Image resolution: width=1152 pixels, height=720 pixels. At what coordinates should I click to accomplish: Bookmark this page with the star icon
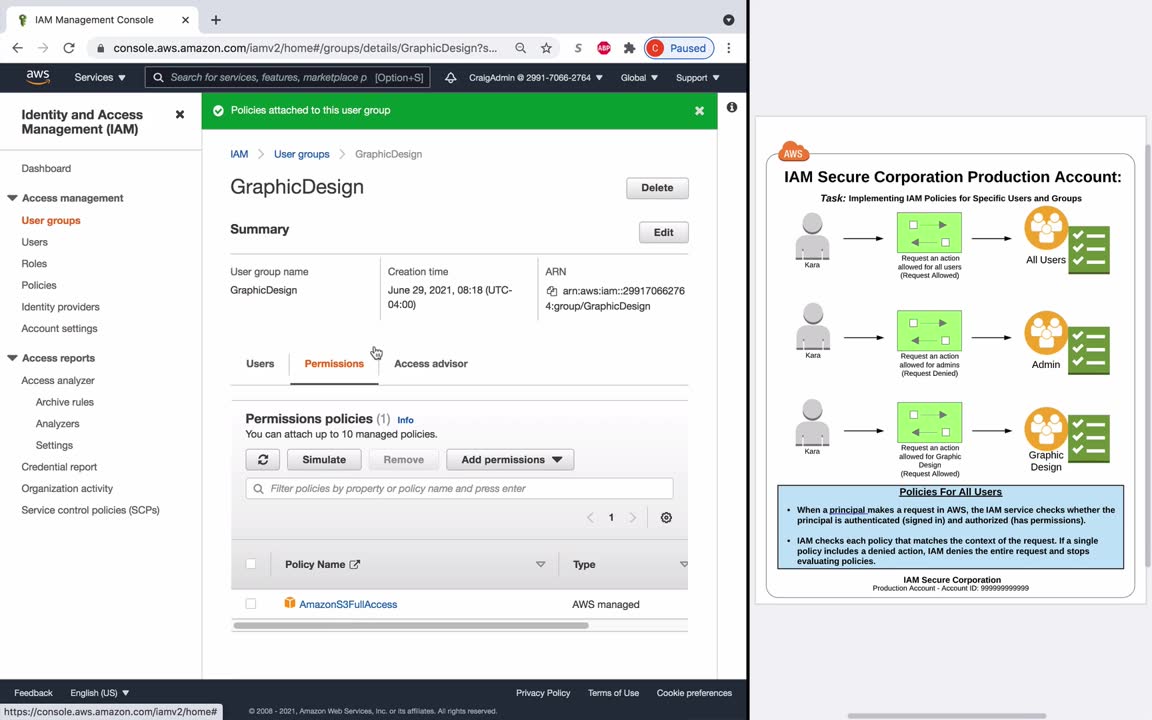point(546,48)
